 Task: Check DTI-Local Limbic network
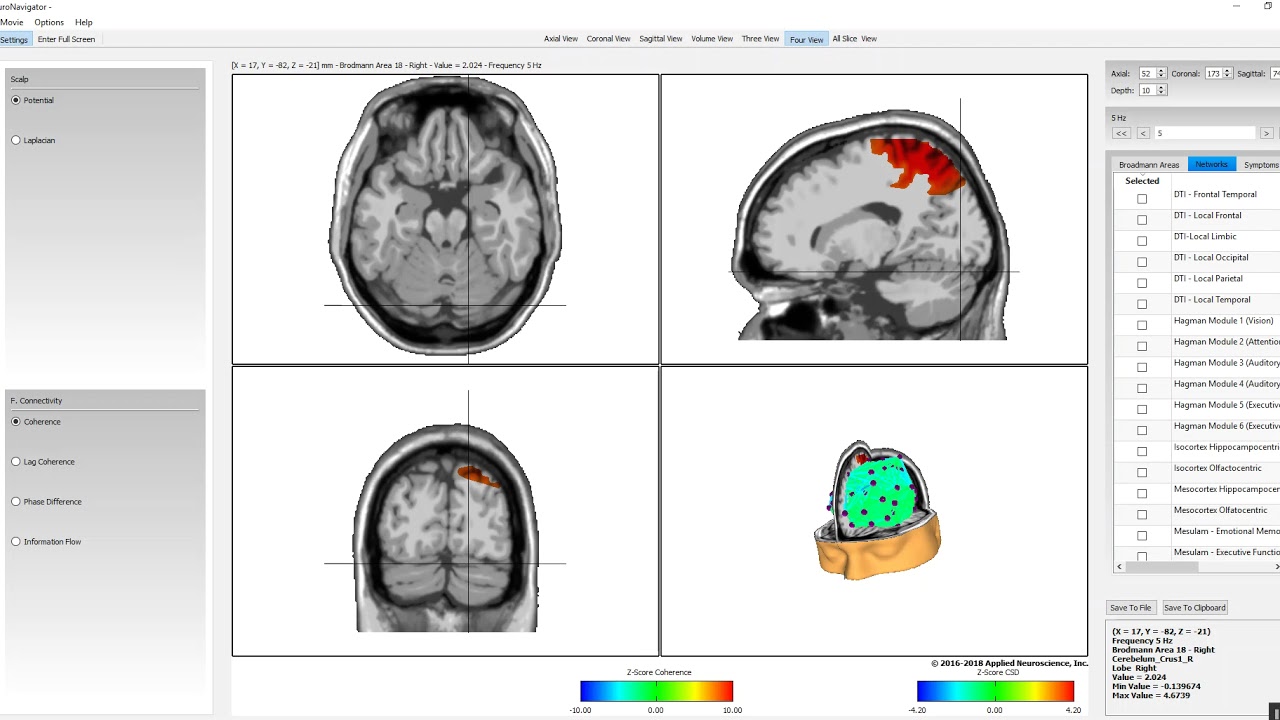click(1142, 241)
